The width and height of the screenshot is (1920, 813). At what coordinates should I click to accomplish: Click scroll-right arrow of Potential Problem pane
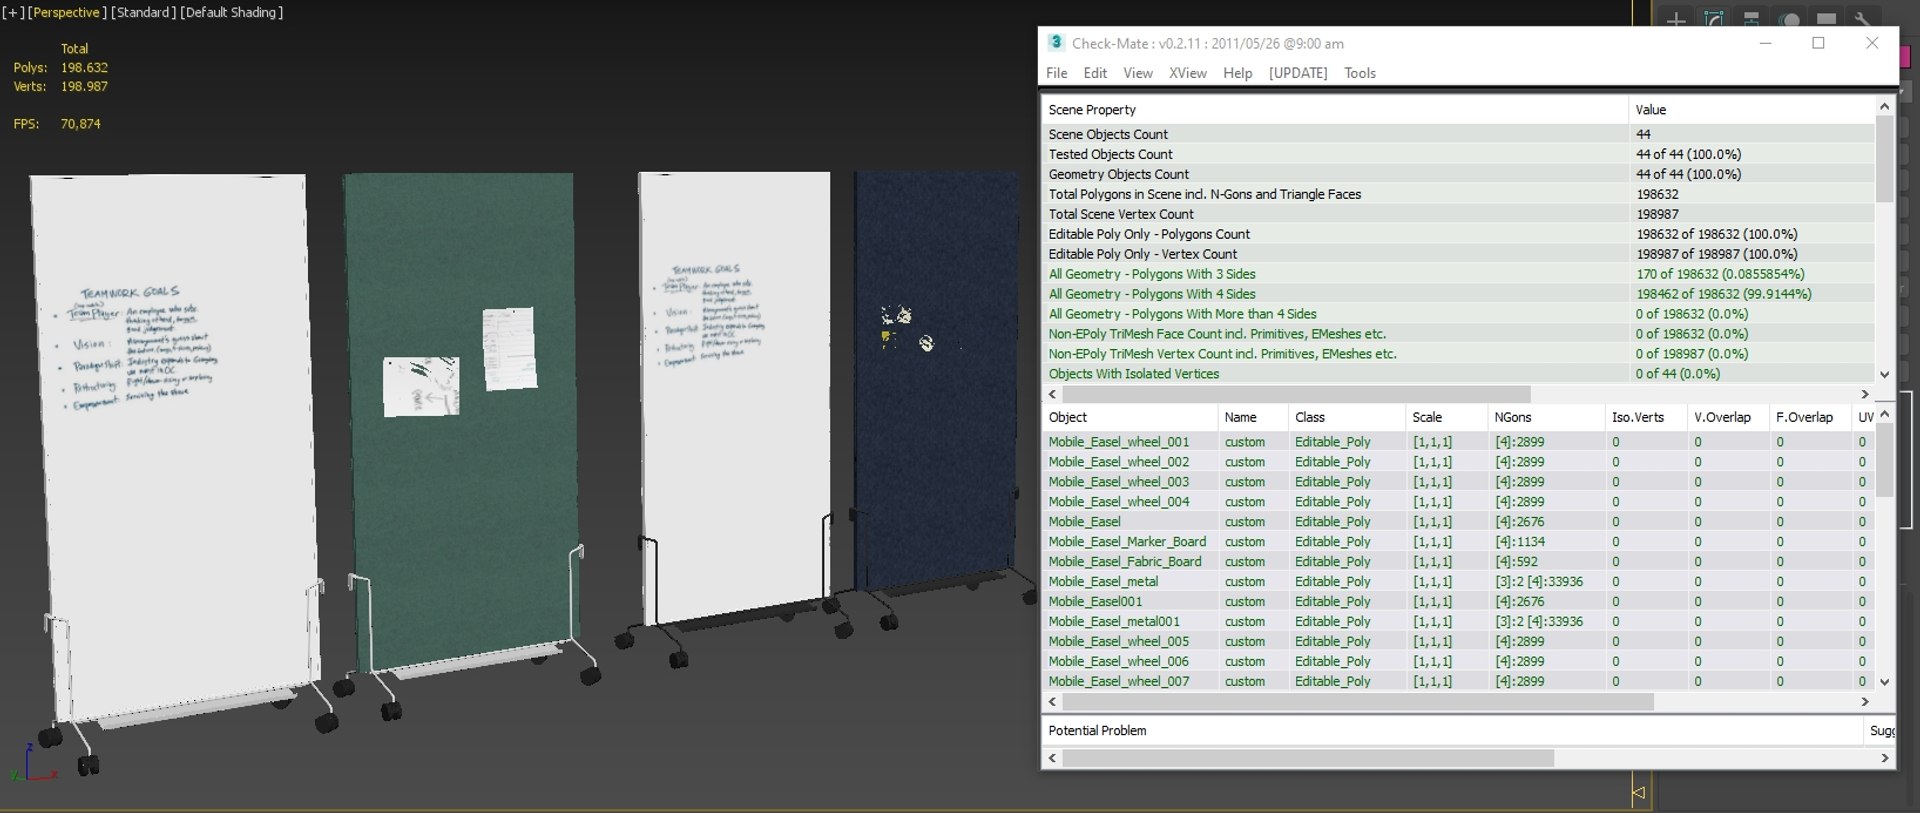coord(1885,758)
